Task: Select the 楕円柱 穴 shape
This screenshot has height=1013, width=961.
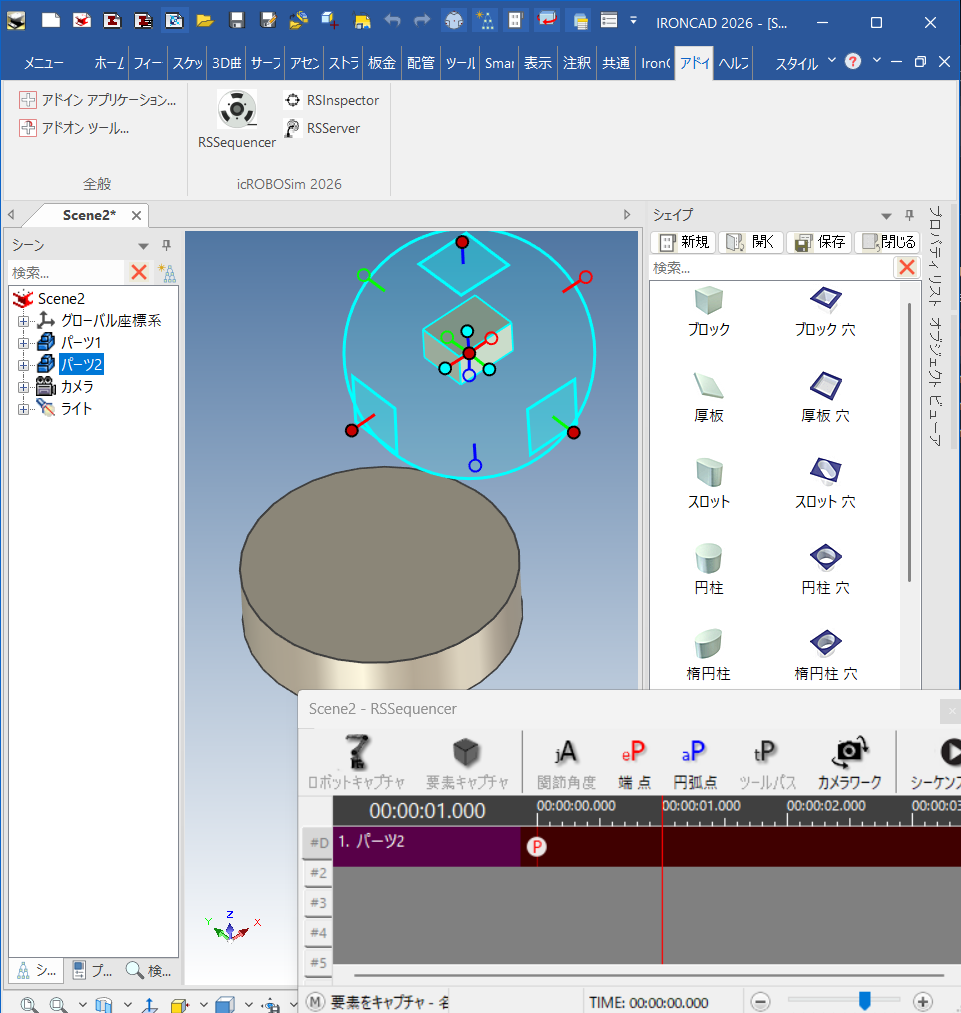Action: coord(825,655)
